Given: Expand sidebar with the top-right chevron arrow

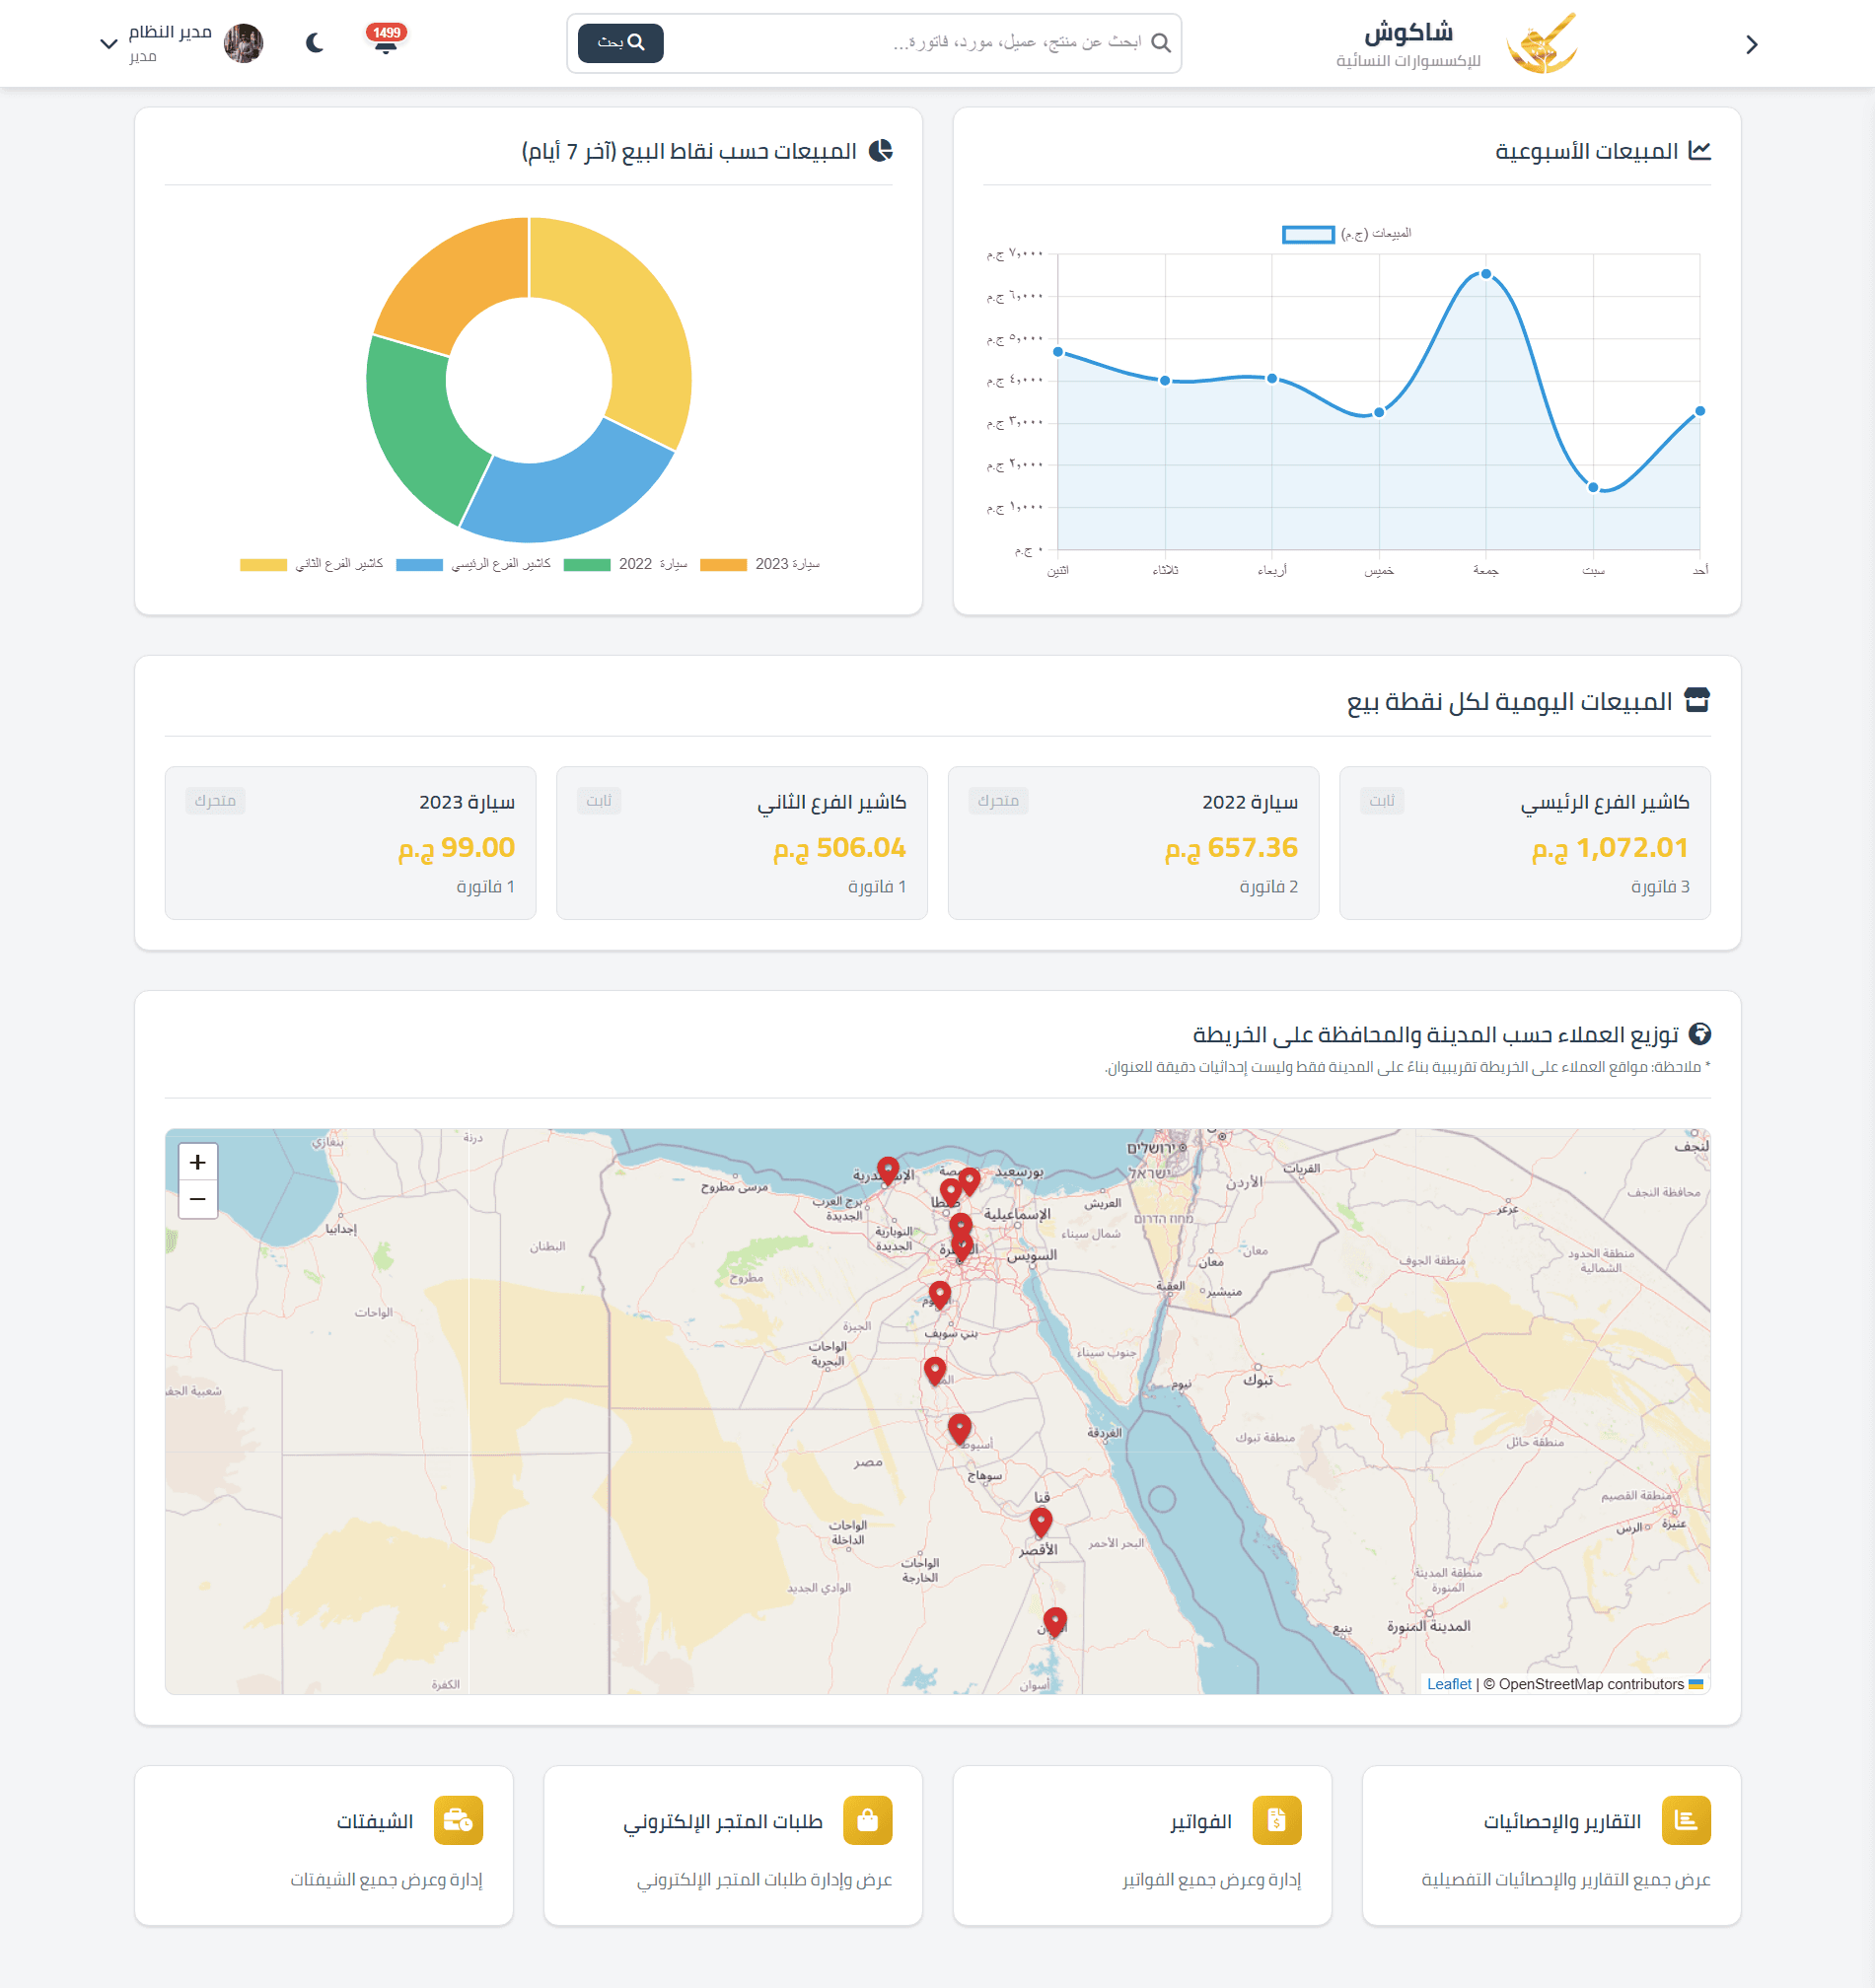Looking at the screenshot, I should pos(1751,45).
